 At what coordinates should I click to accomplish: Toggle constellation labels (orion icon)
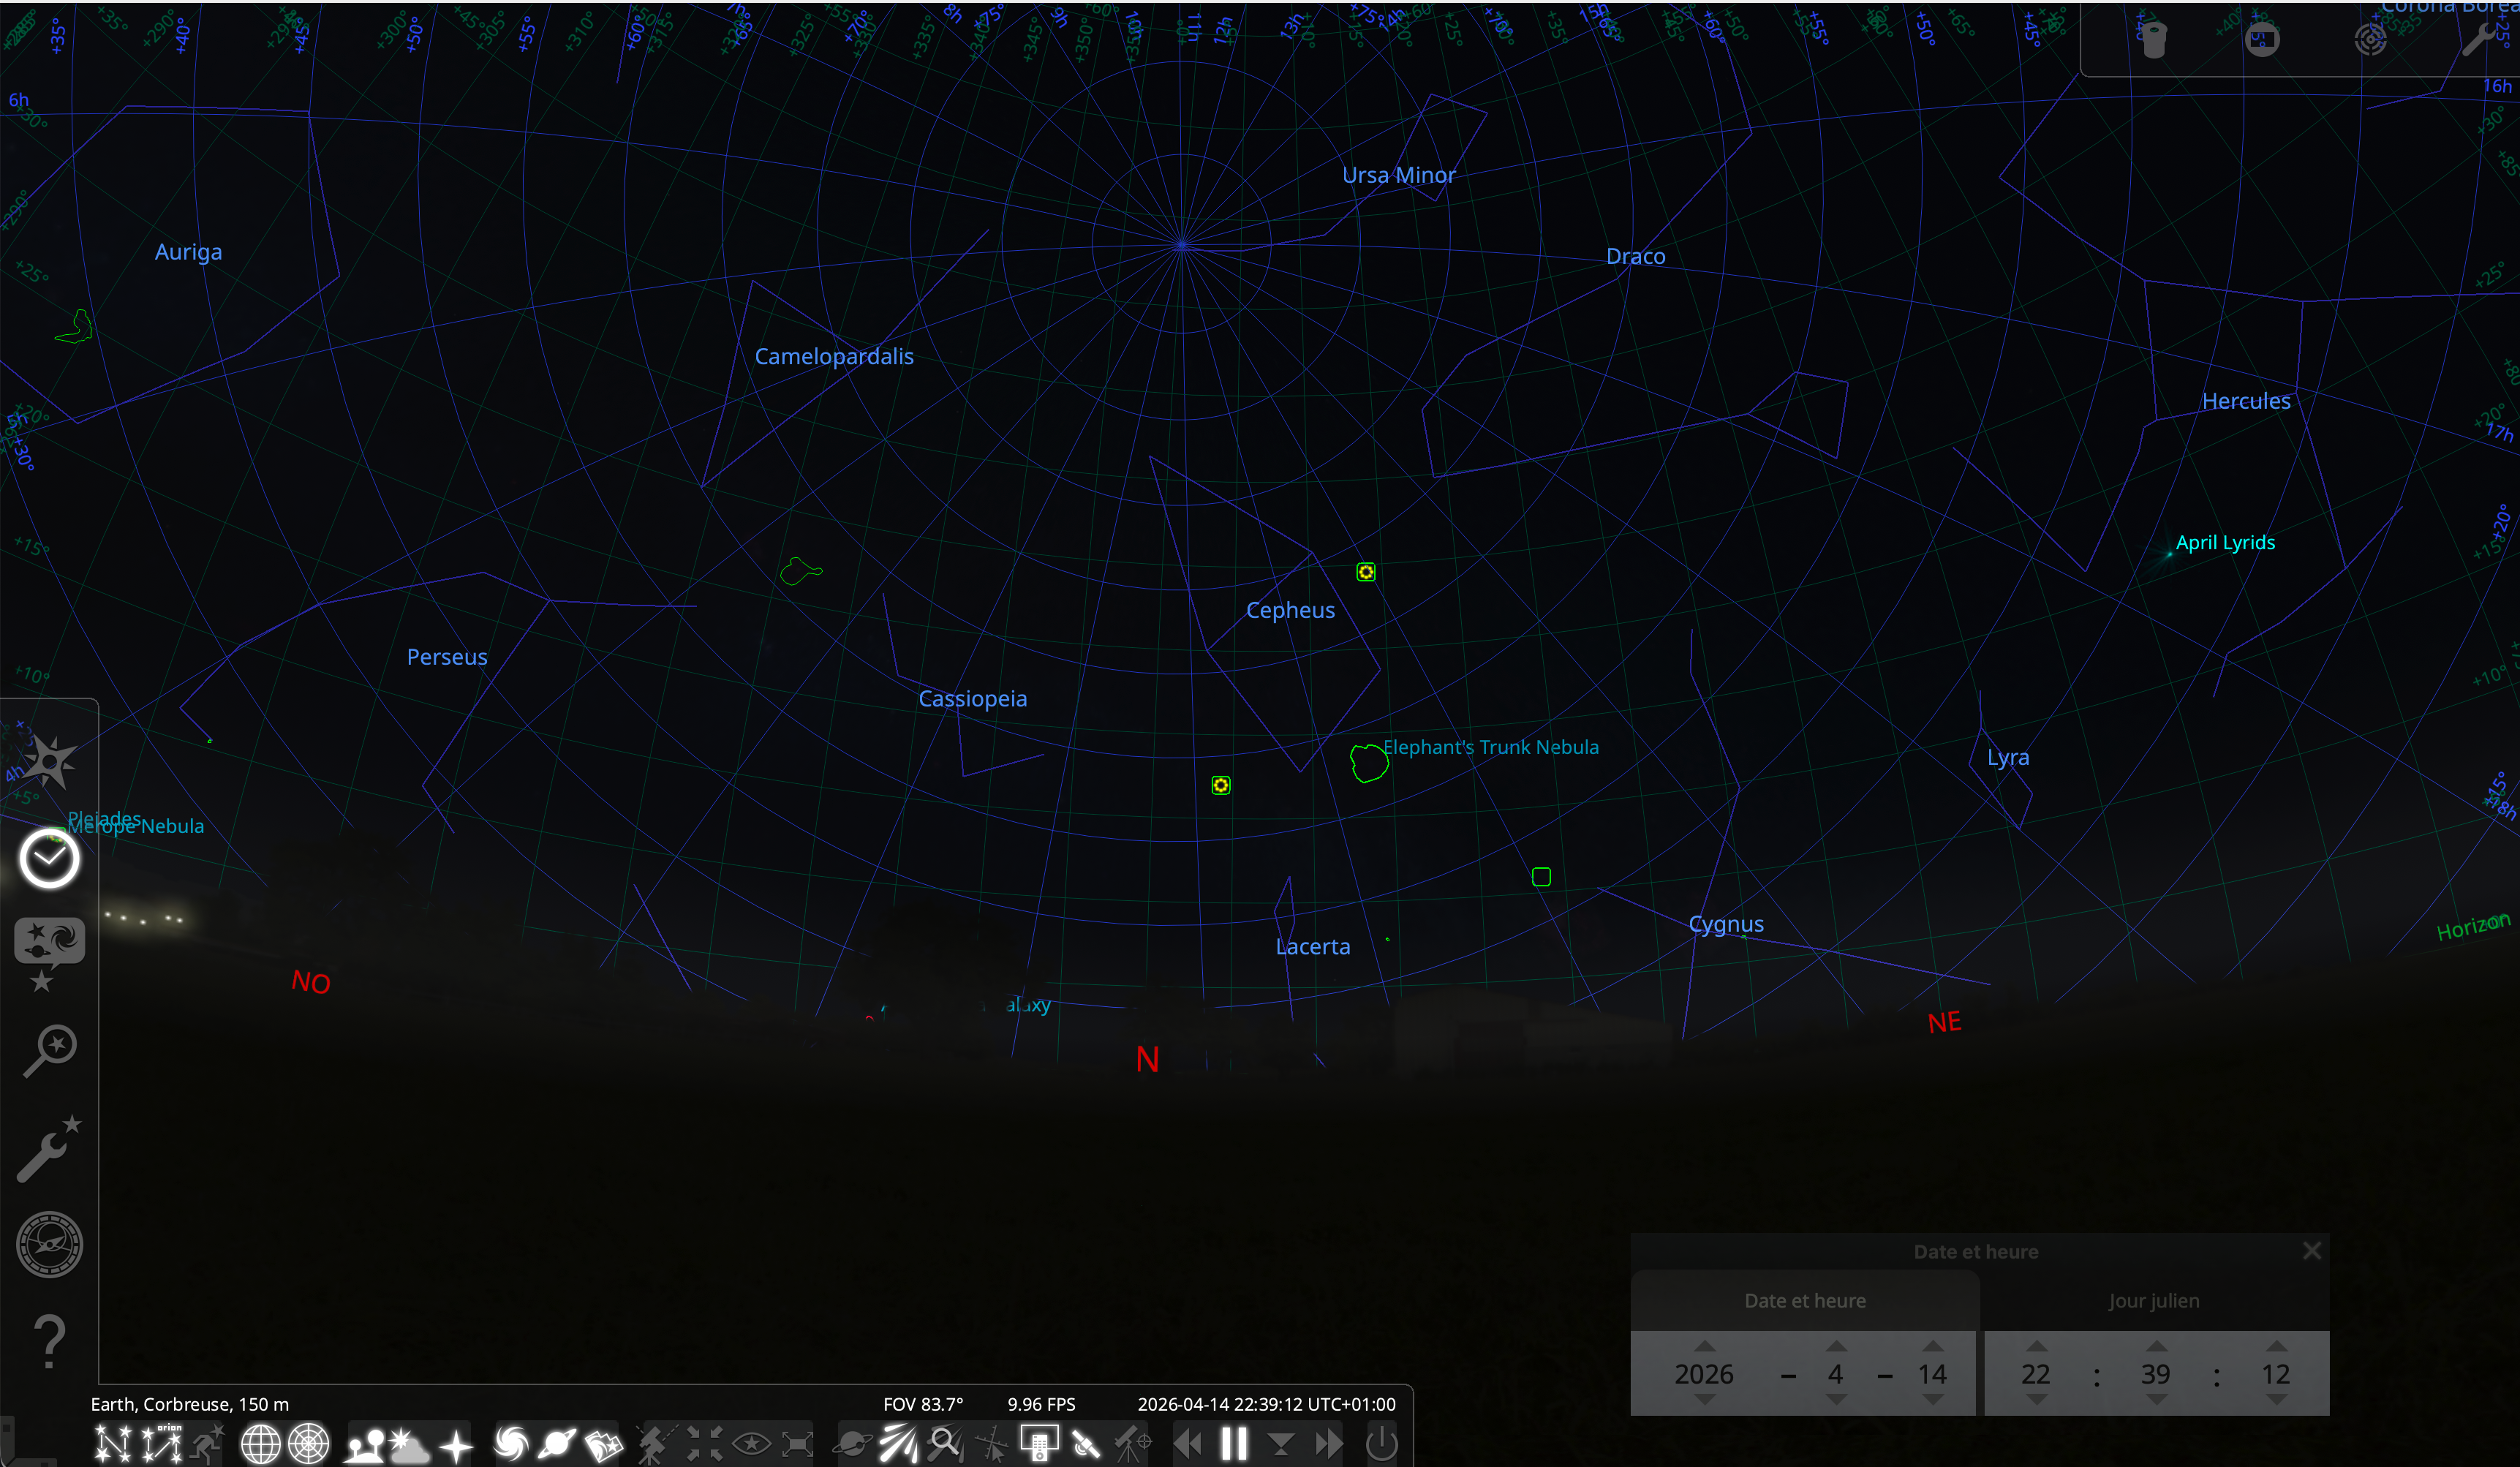click(162, 1444)
